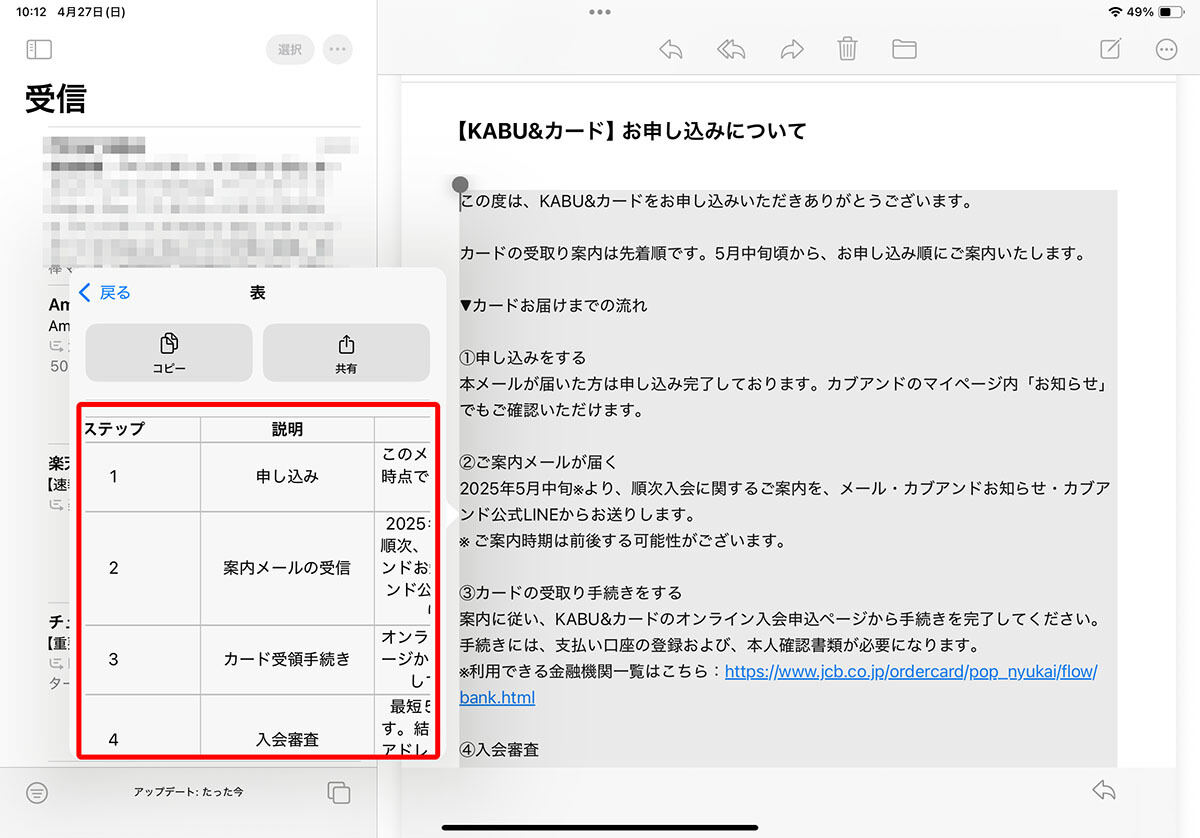Open the inbox more options ellipsis

338,49
